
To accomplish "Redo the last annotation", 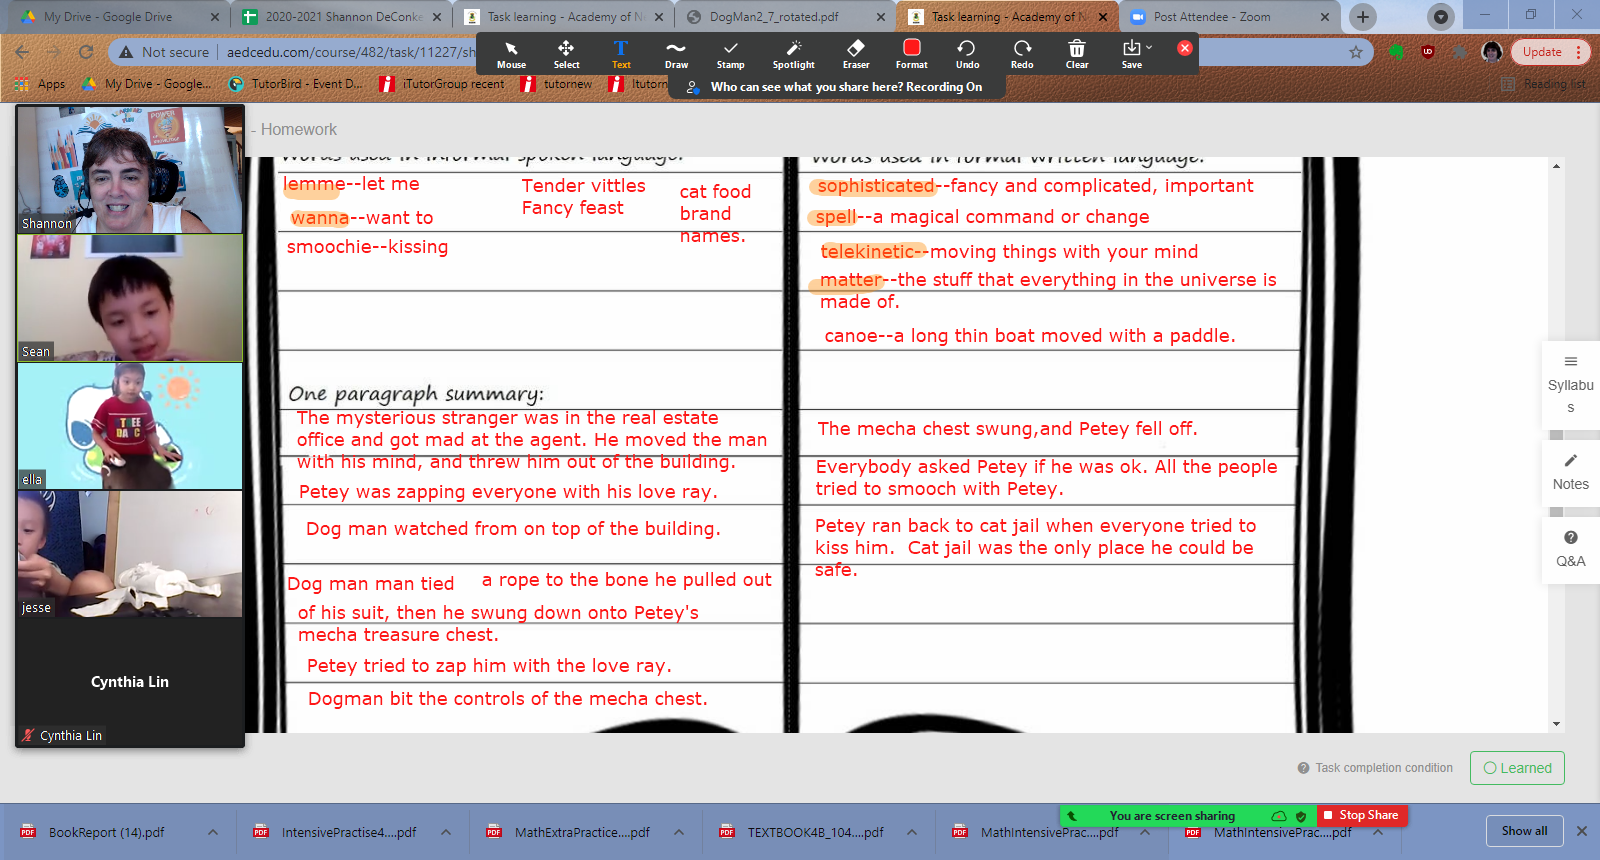I will point(1022,55).
